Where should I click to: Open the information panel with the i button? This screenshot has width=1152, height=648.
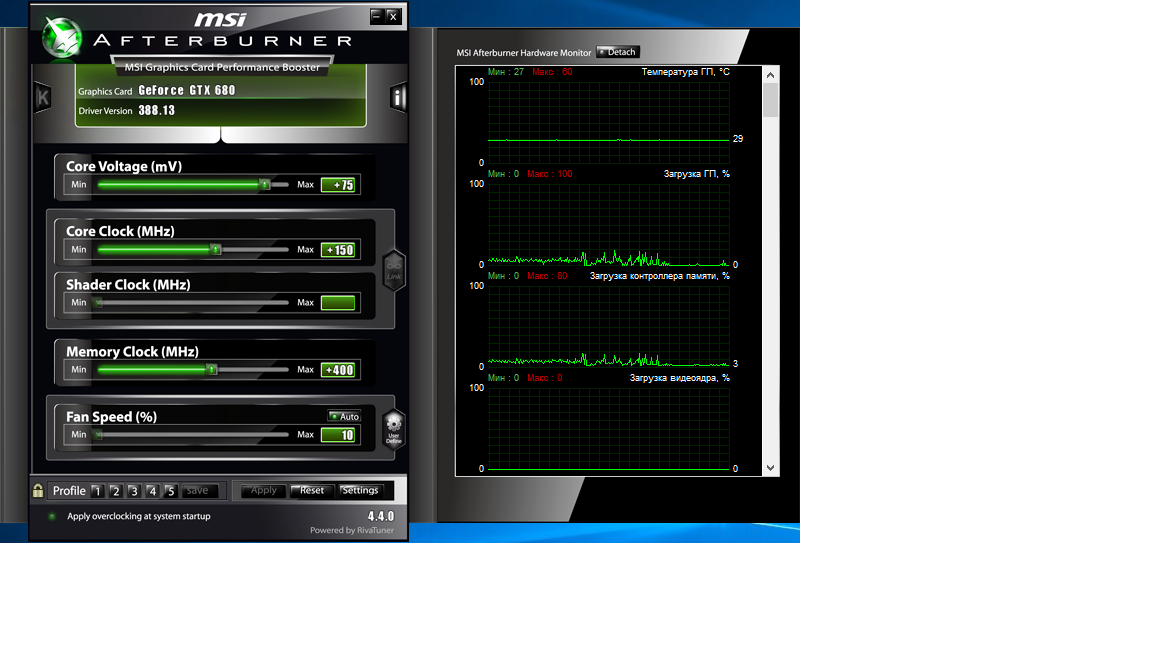click(397, 97)
